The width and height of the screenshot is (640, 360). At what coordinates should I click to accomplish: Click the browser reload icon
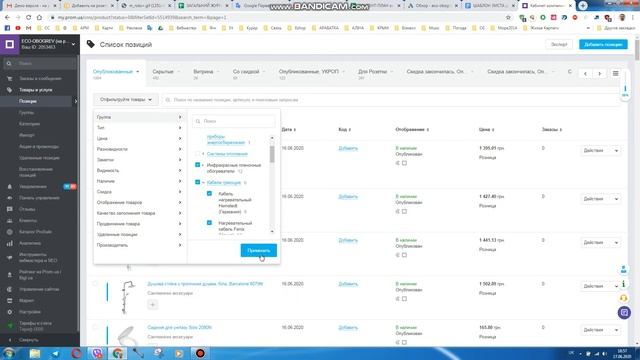pos(29,18)
